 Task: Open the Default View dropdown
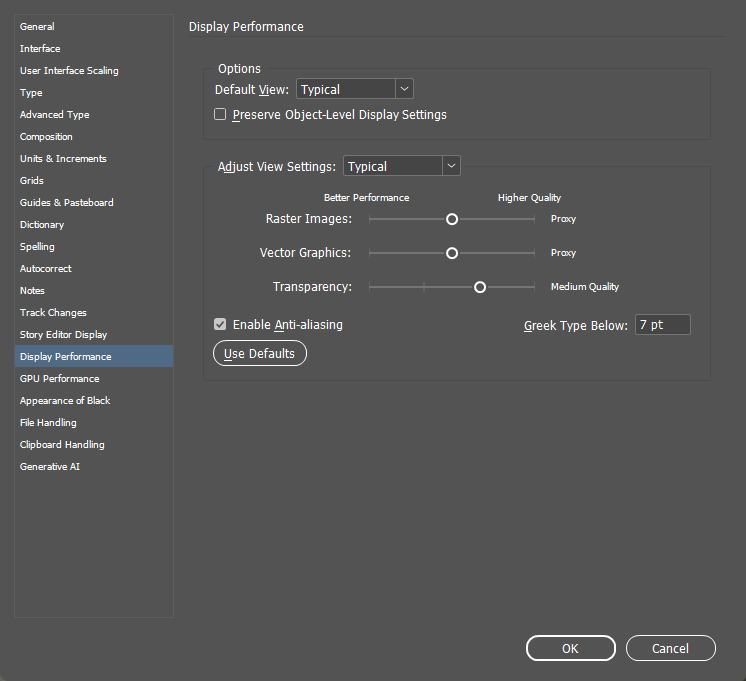tap(355, 89)
